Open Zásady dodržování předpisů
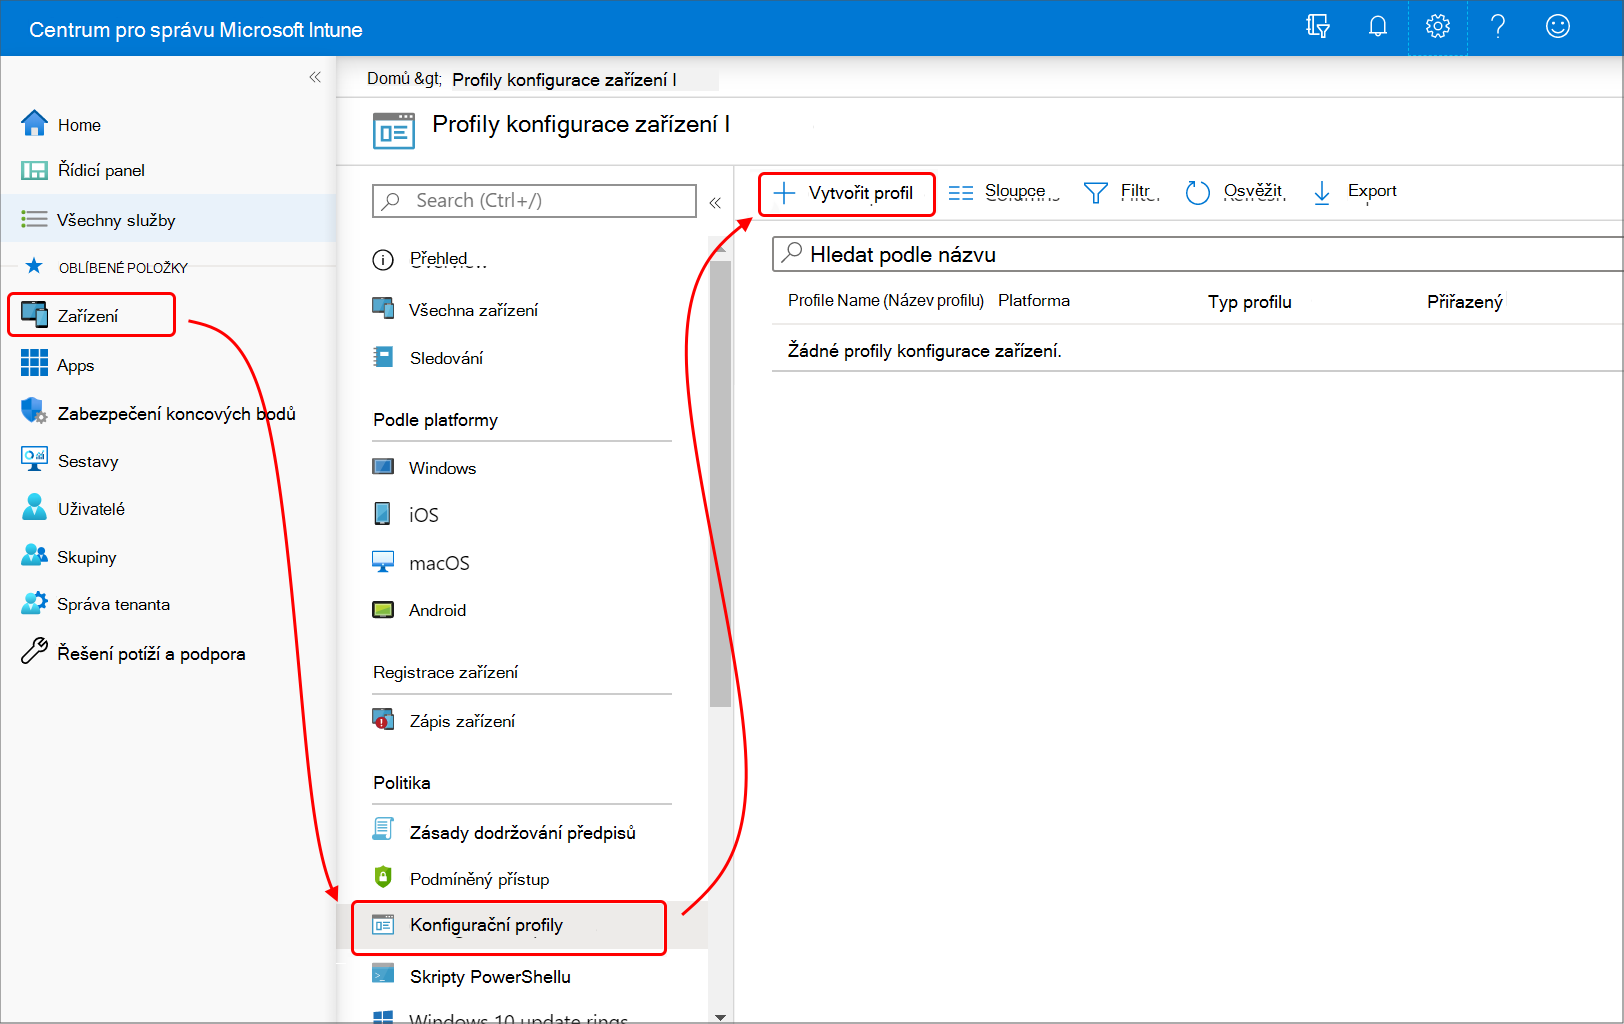Image resolution: width=1624 pixels, height=1024 pixels. (522, 832)
